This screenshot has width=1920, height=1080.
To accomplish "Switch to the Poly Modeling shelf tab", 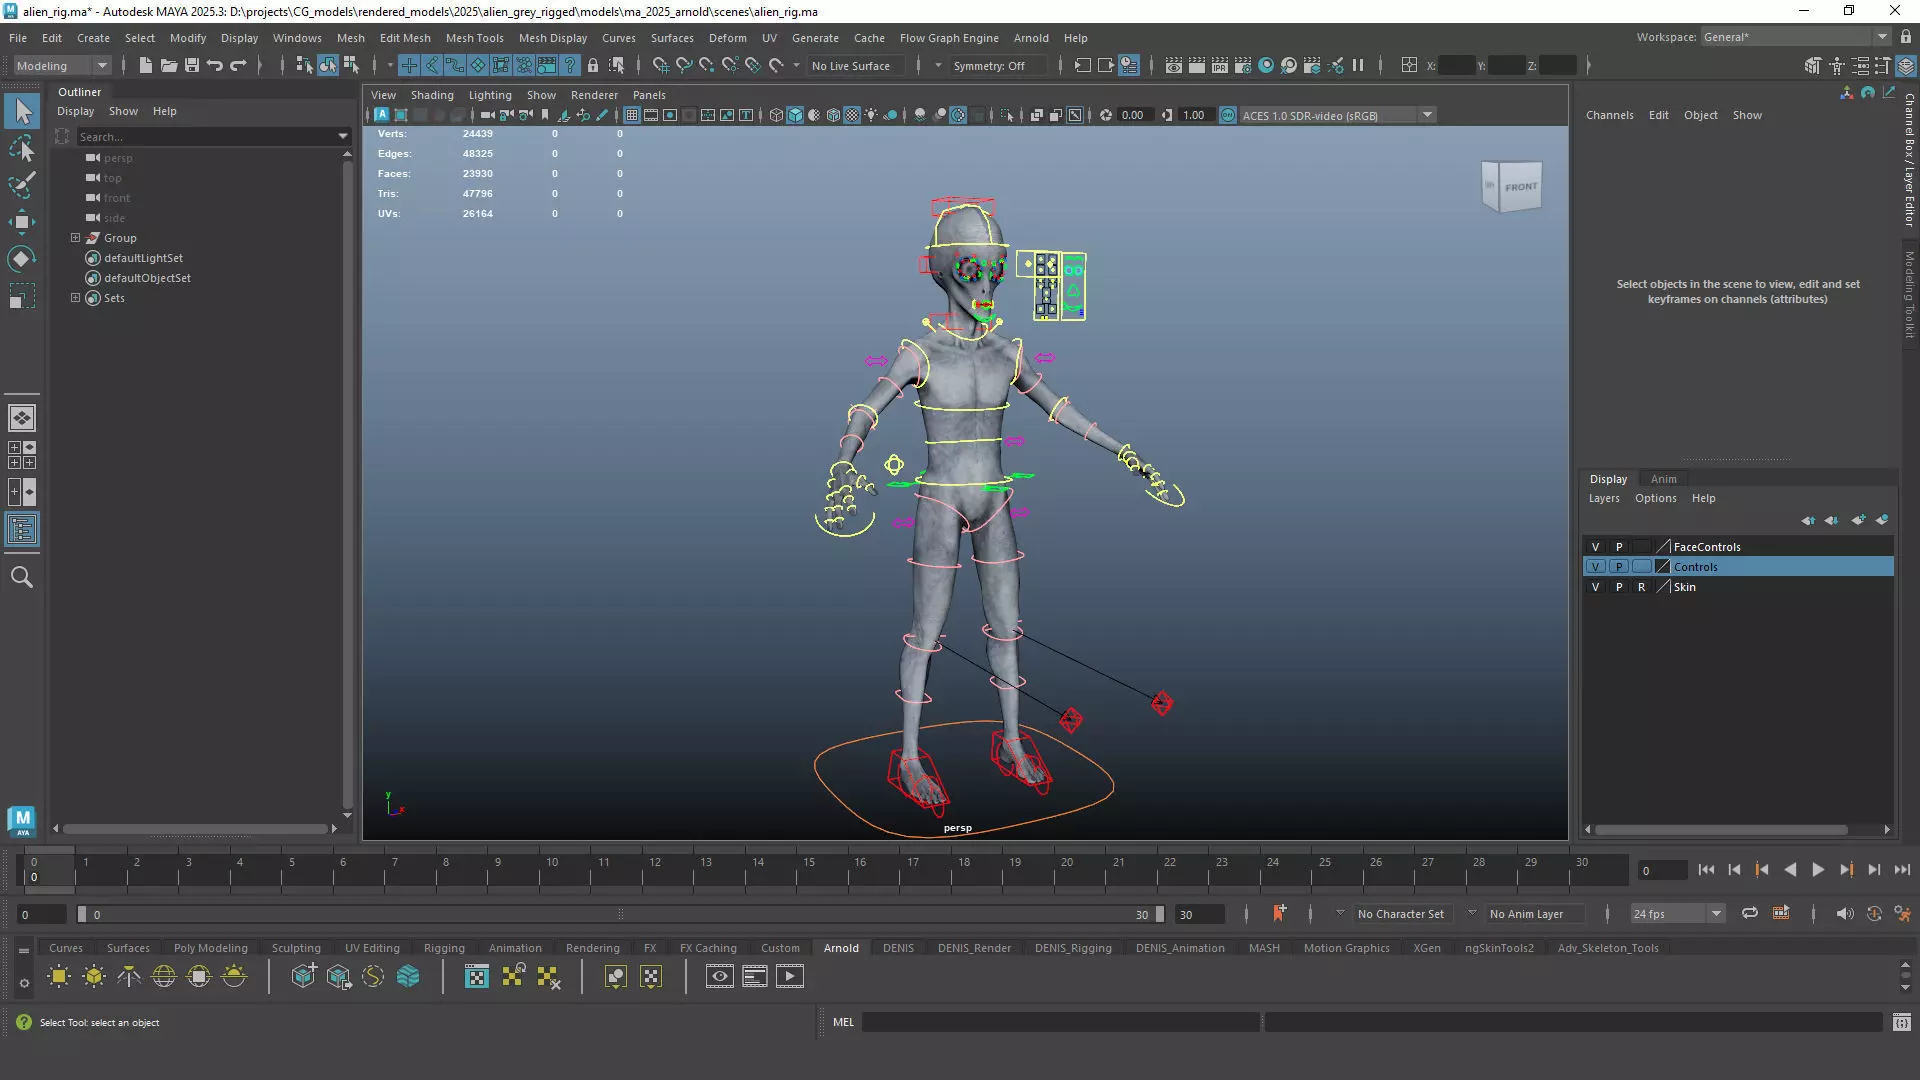I will [210, 948].
